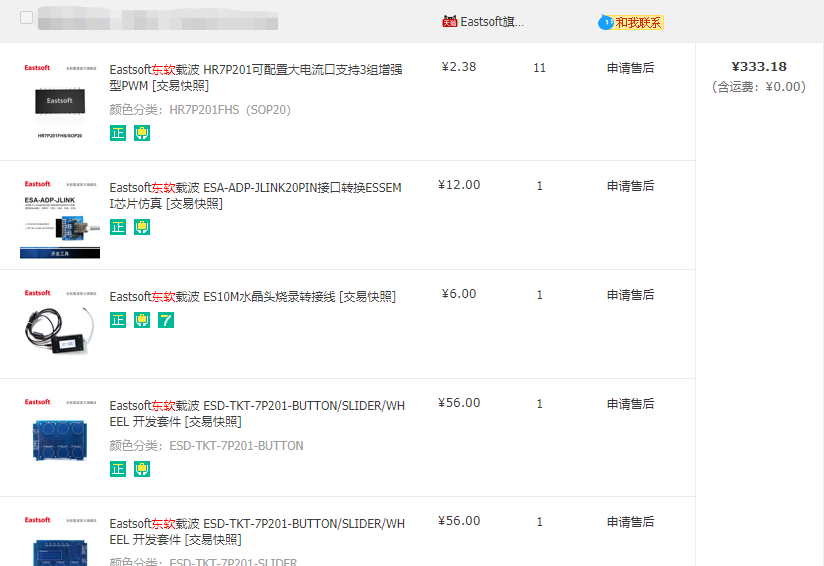This screenshot has width=824, height=566.
Task: Click 申请售后 for ESA-ADP-JLINK adapter
Action: click(630, 186)
